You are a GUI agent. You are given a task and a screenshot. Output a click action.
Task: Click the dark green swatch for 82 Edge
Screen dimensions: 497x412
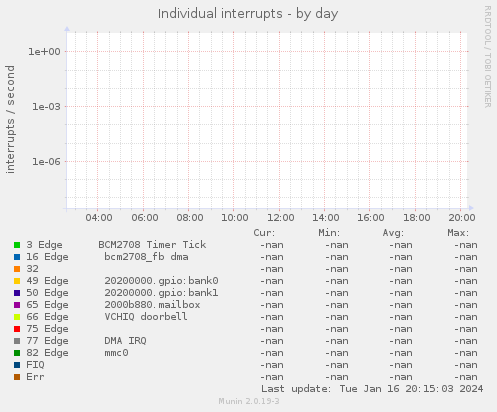[17, 353]
